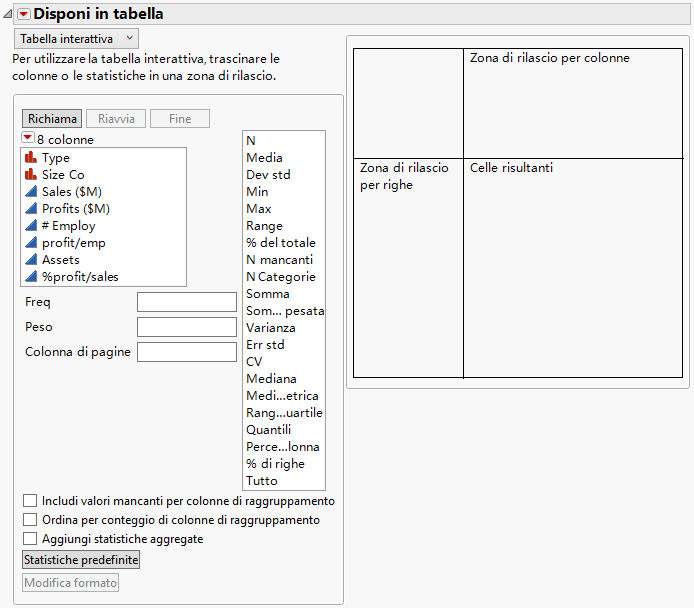
Task: Select the % del totale statistic
Action: pyautogui.click(x=281, y=242)
